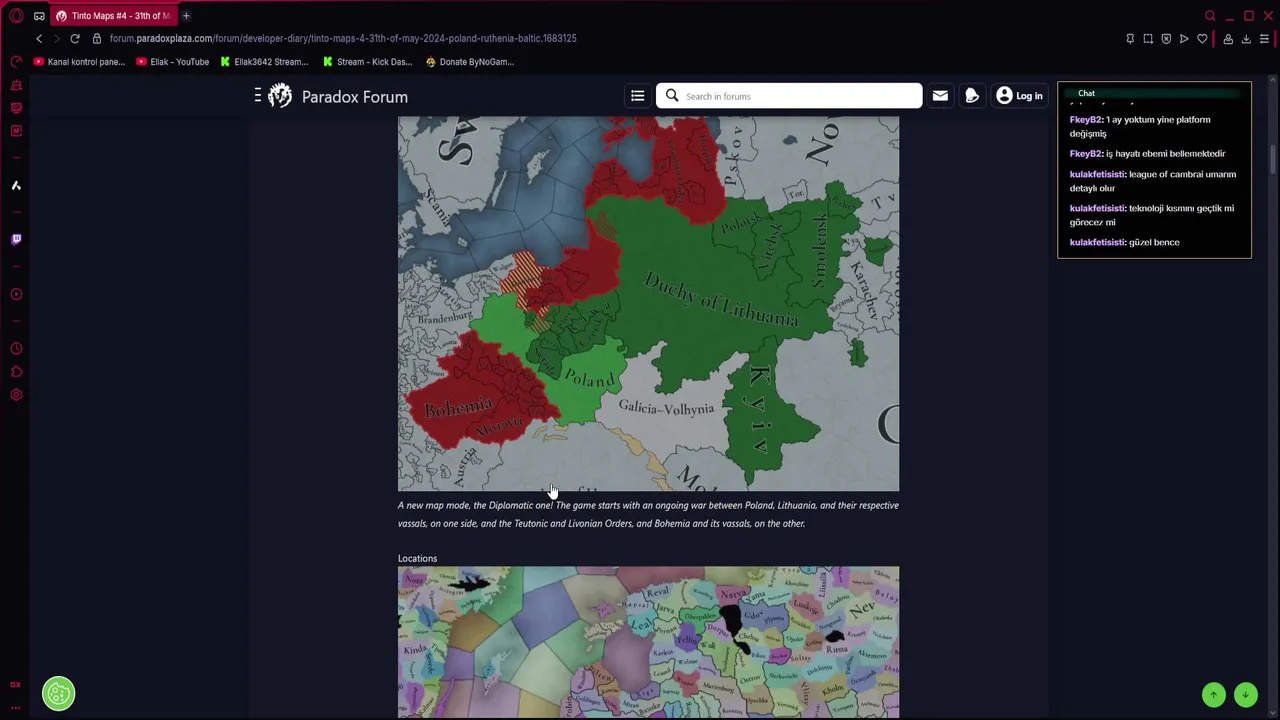Open Twitch panel in the sidebar
This screenshot has height=720, width=1280.
pyautogui.click(x=16, y=240)
